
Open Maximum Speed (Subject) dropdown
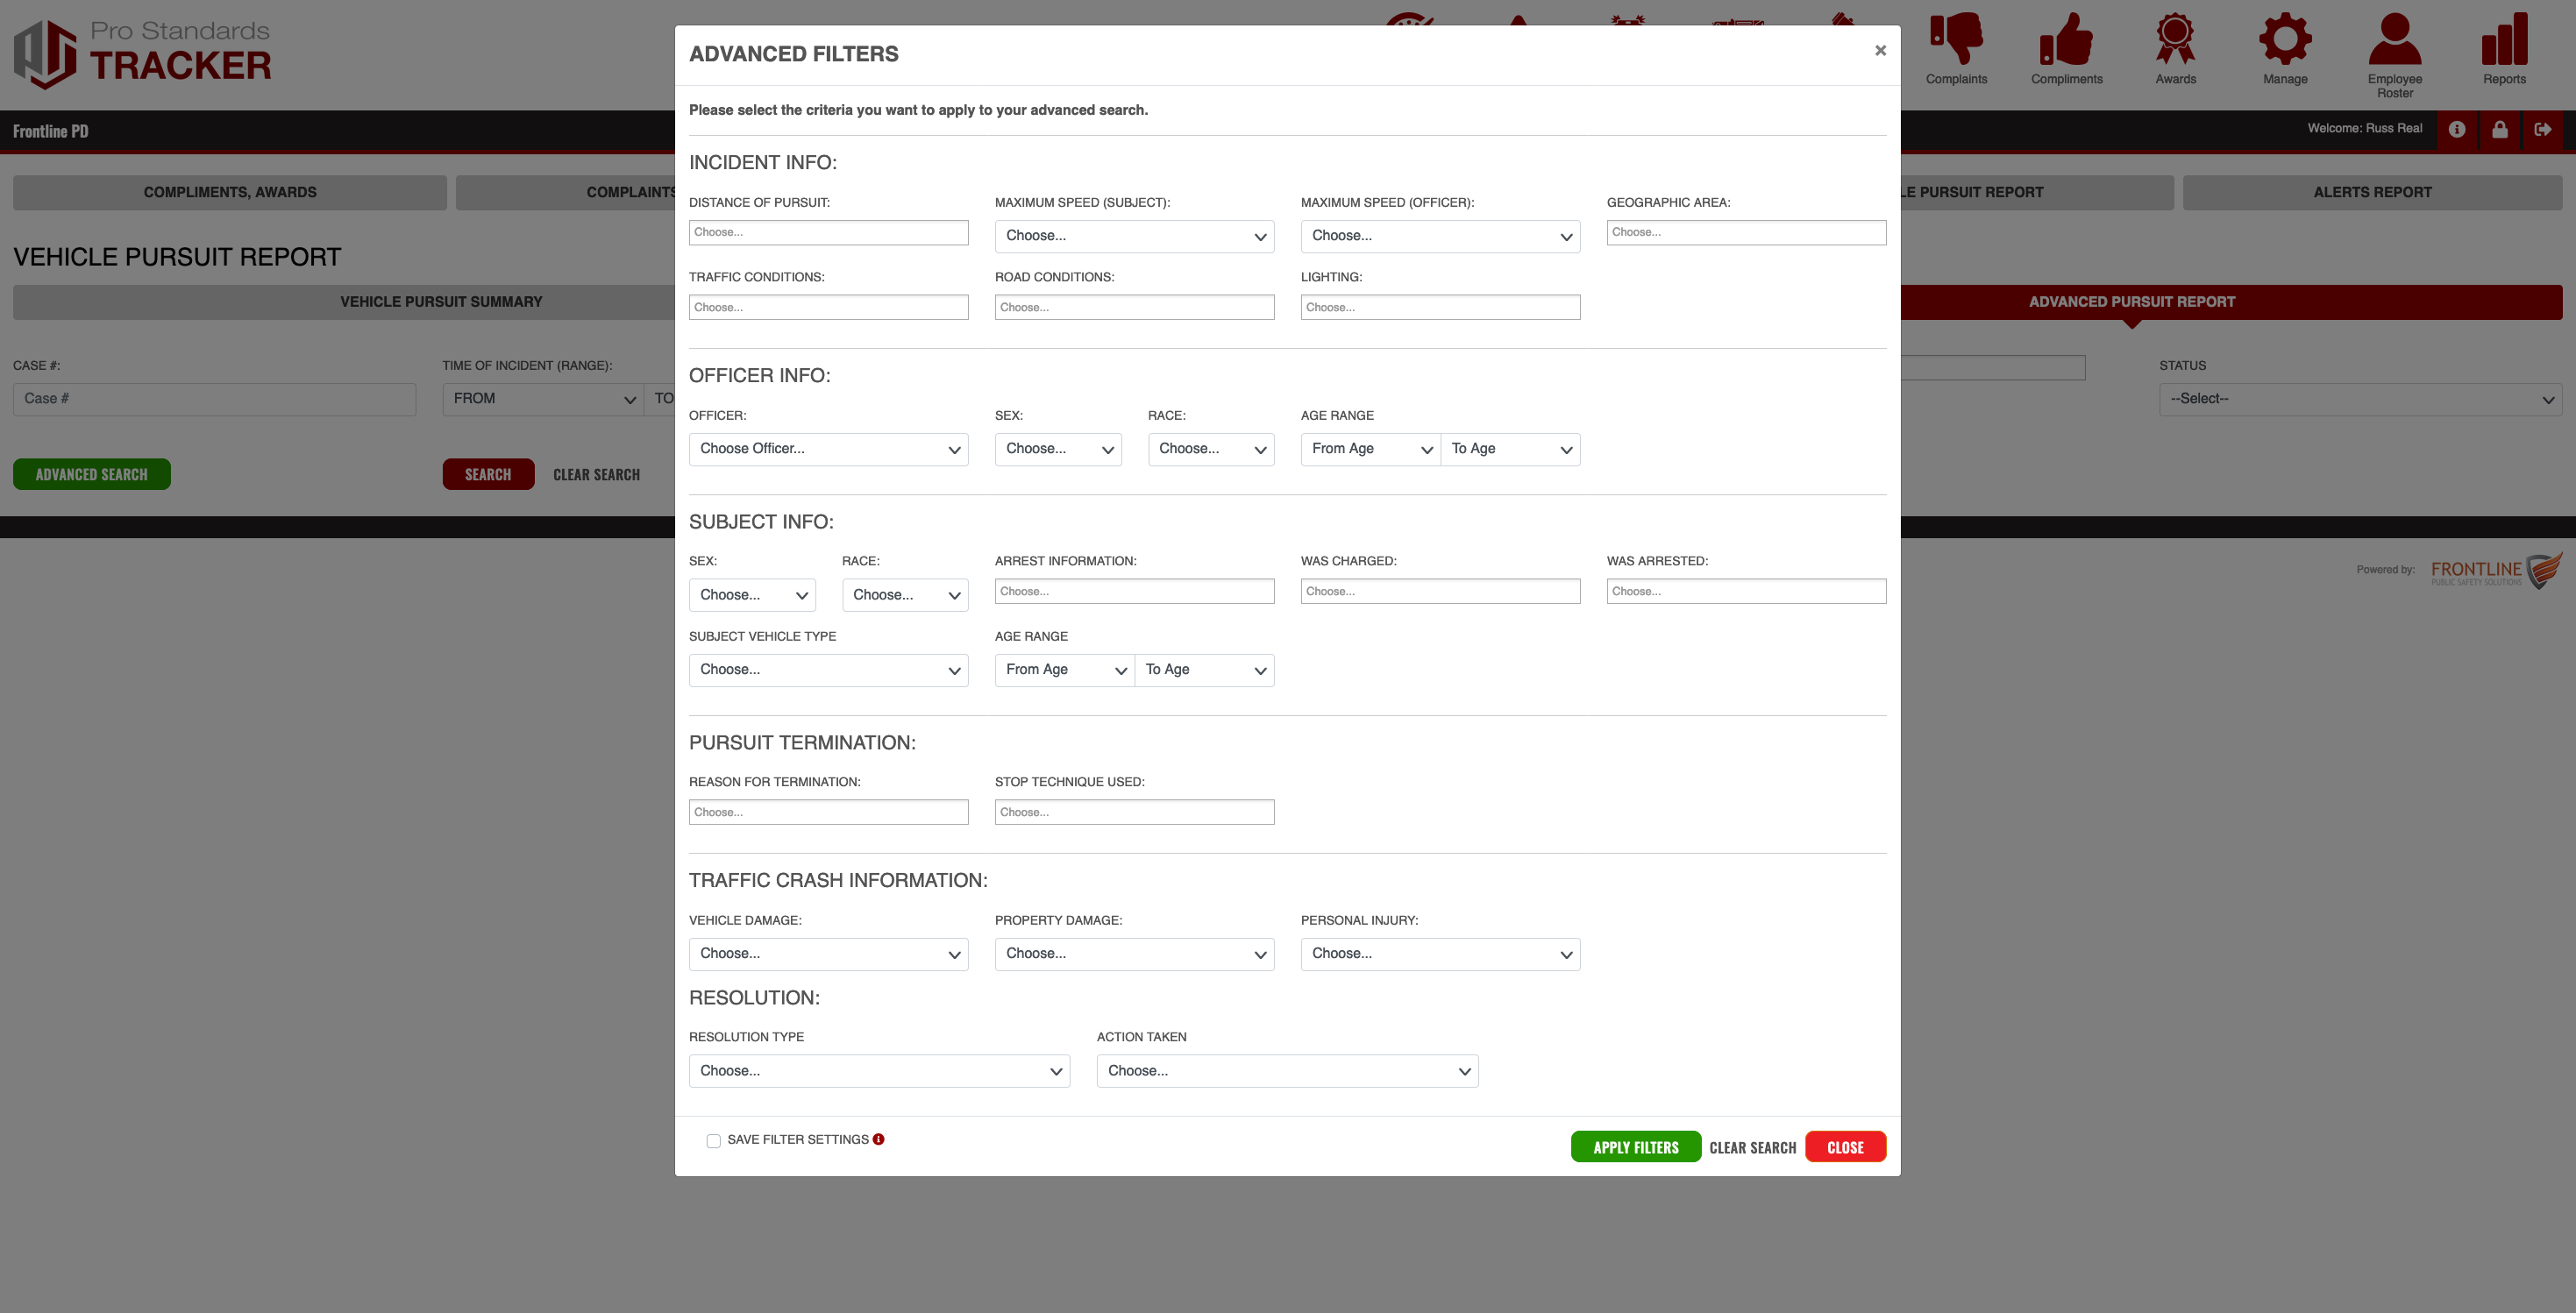coord(1134,236)
